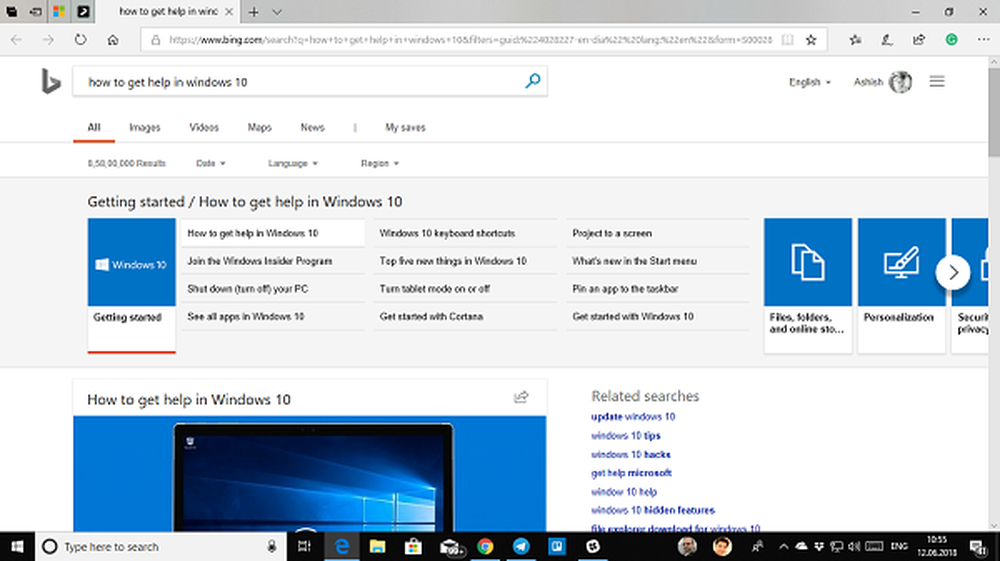
Task: Switch to the Images tab
Action: click(144, 128)
